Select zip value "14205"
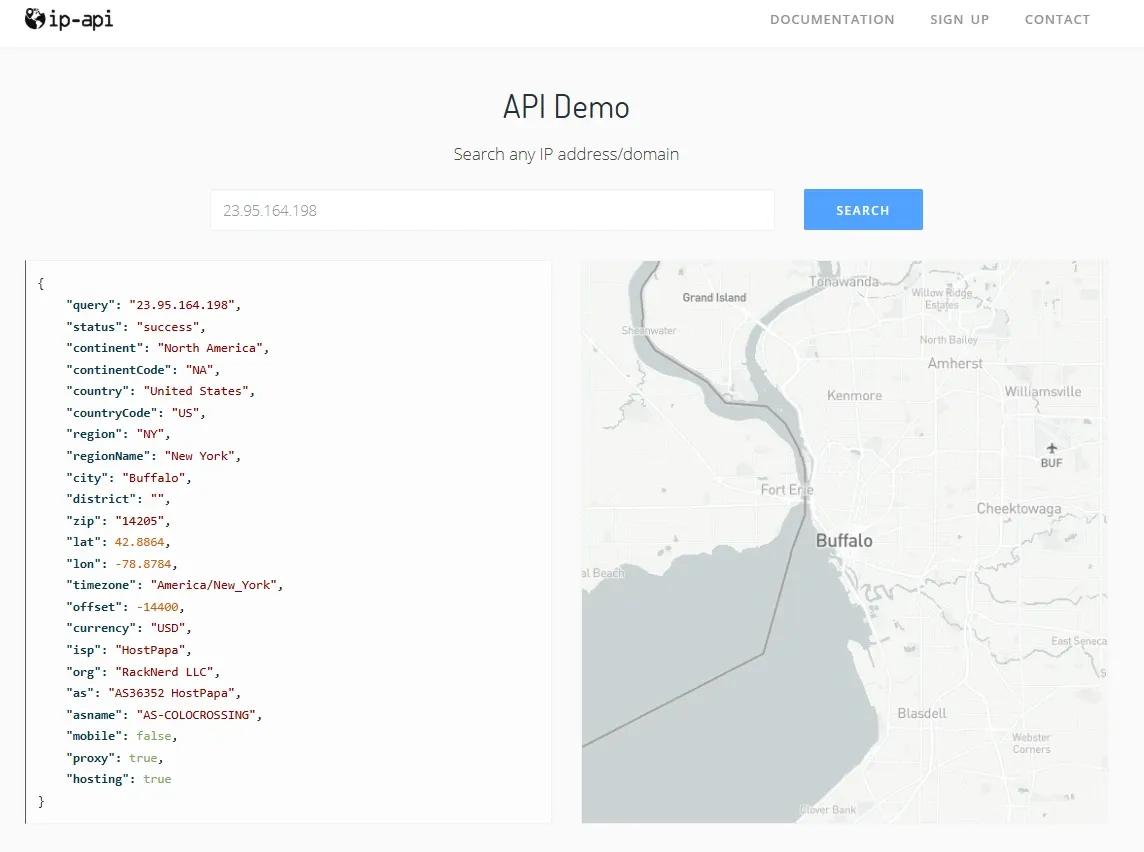 [139, 521]
